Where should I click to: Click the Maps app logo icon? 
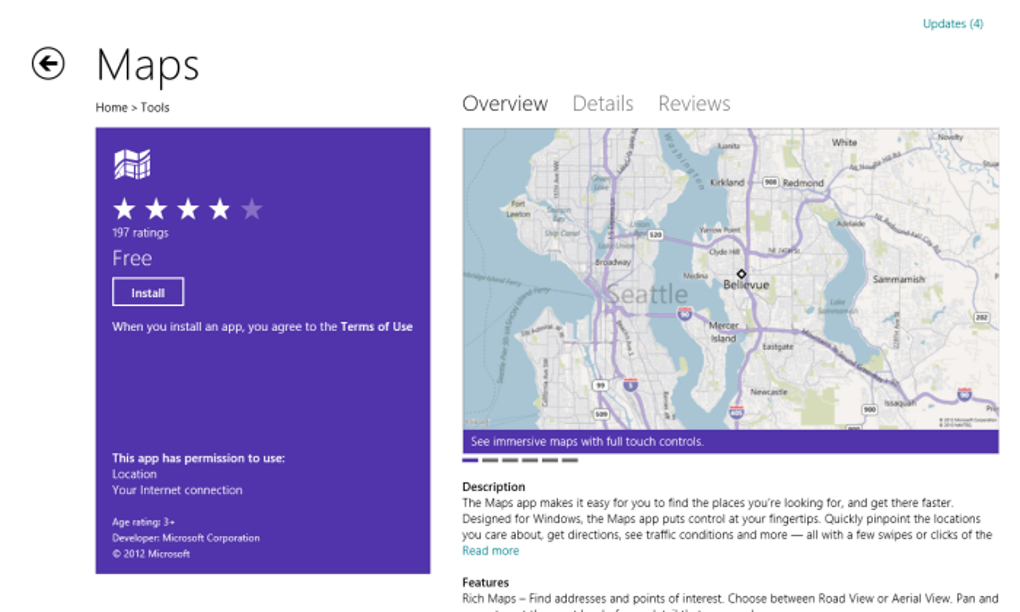pyautogui.click(x=132, y=164)
